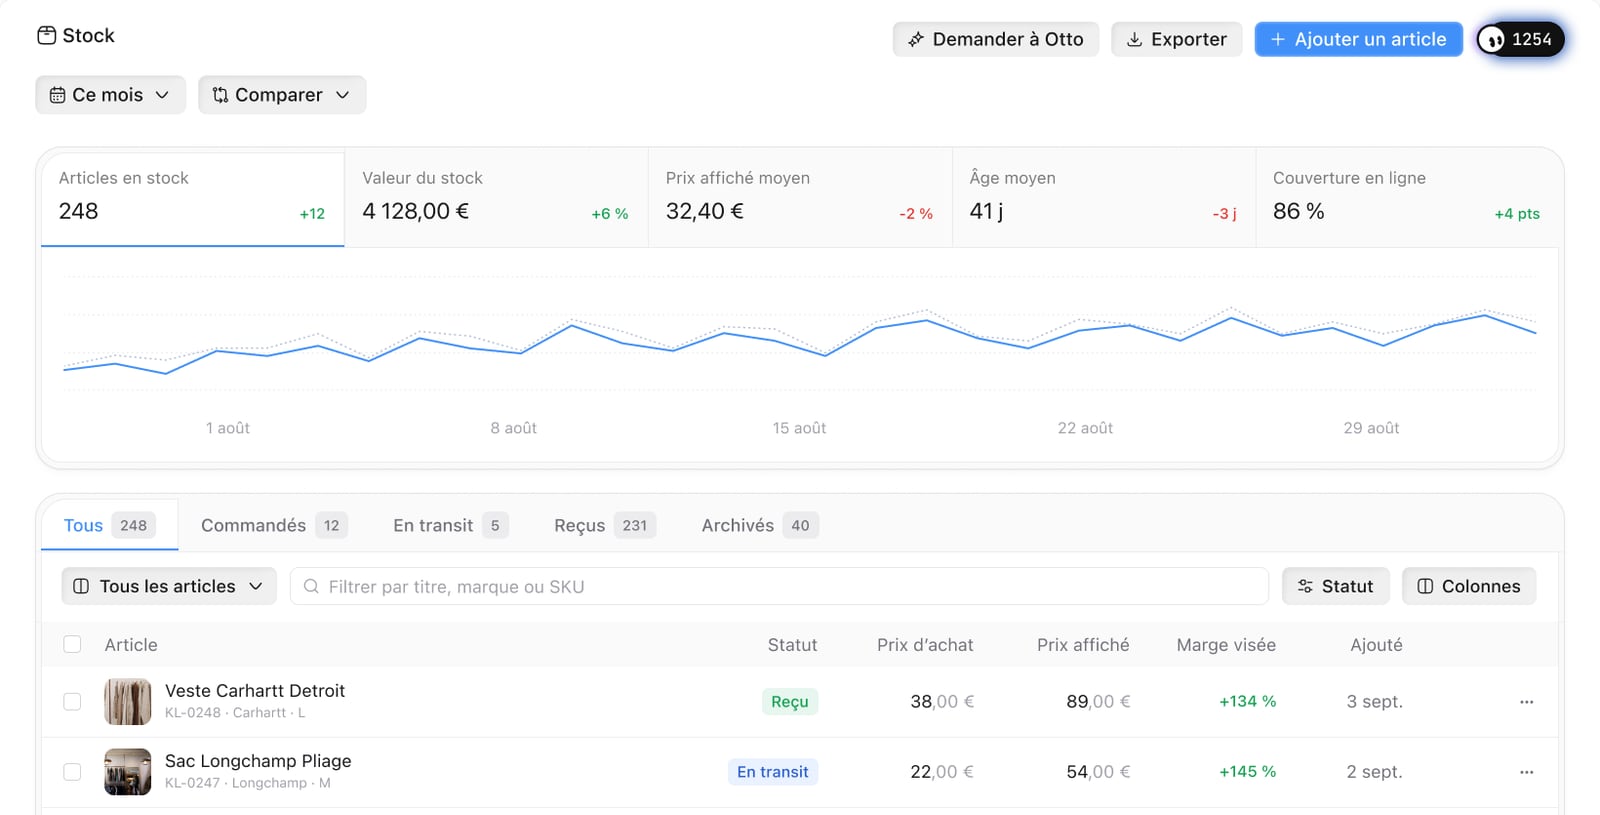Click the plus icon on Ajouter un article

coord(1277,40)
